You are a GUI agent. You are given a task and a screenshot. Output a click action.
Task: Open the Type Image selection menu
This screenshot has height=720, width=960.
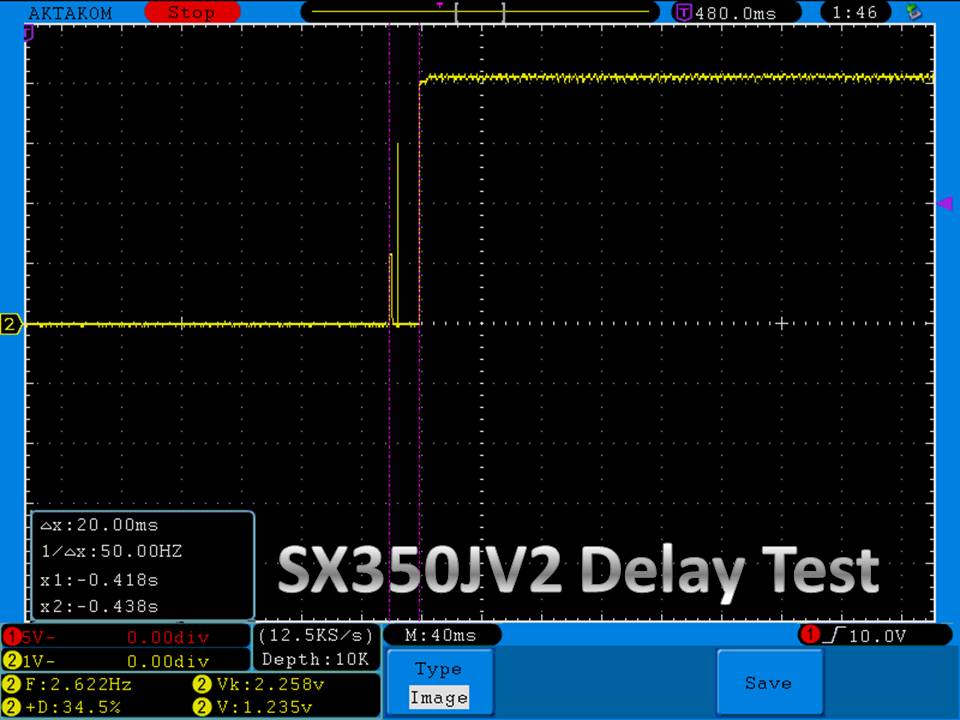(438, 683)
